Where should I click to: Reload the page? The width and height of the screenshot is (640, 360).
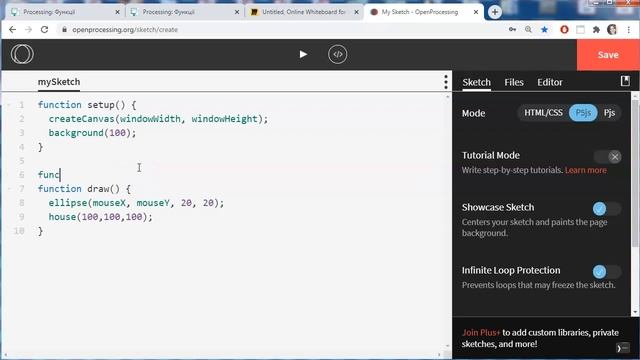click(x=44, y=29)
